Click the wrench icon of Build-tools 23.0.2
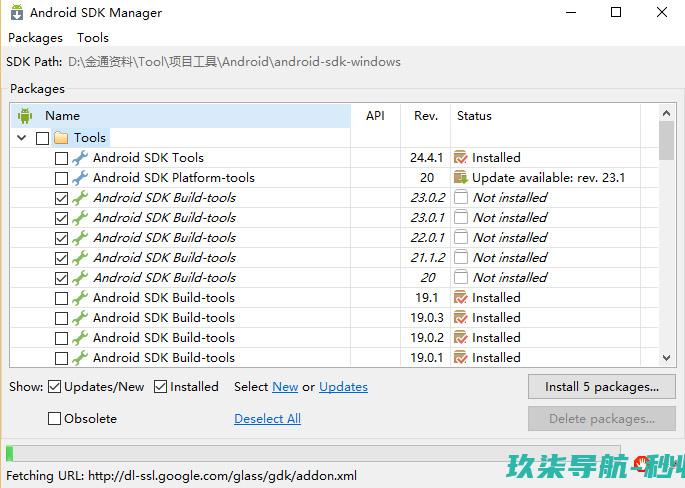Viewport: 685px width, 488px height. (80, 198)
